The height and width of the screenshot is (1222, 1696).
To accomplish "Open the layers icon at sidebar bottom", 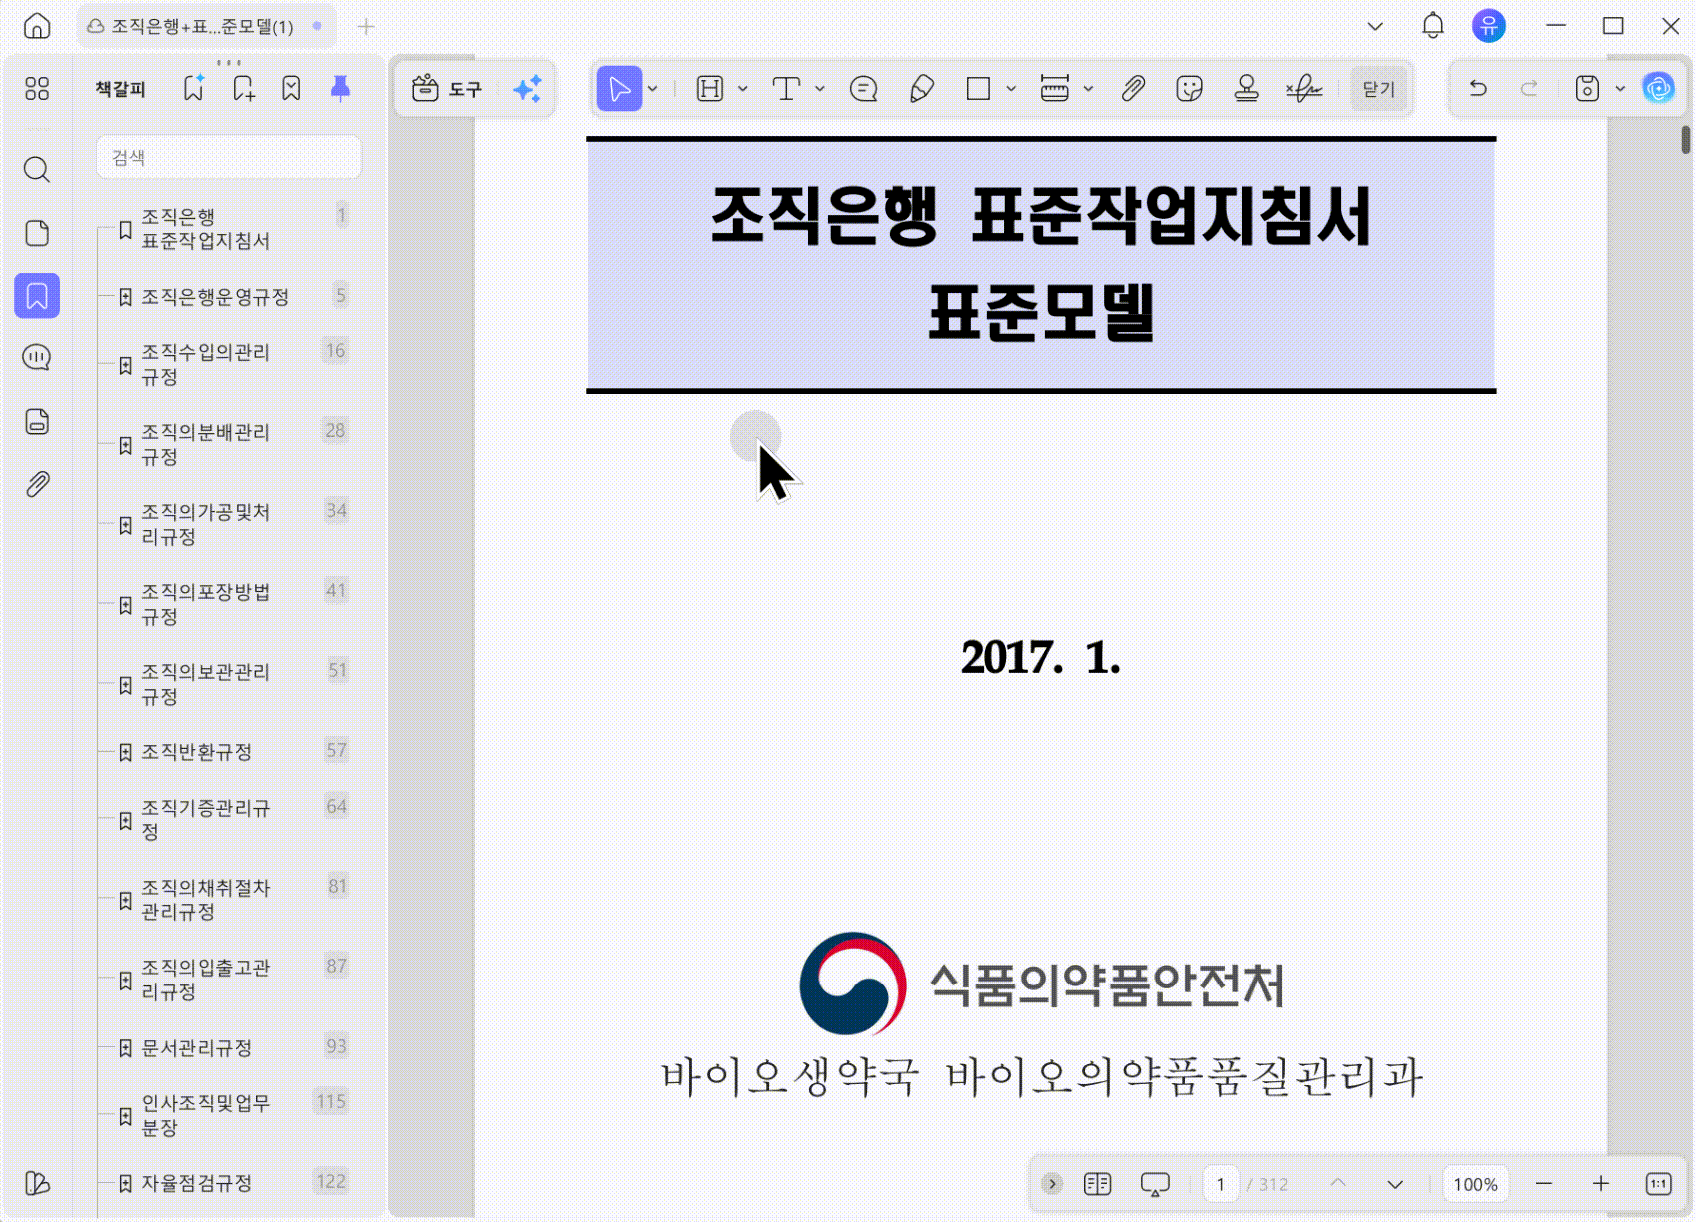I will [x=37, y=1183].
